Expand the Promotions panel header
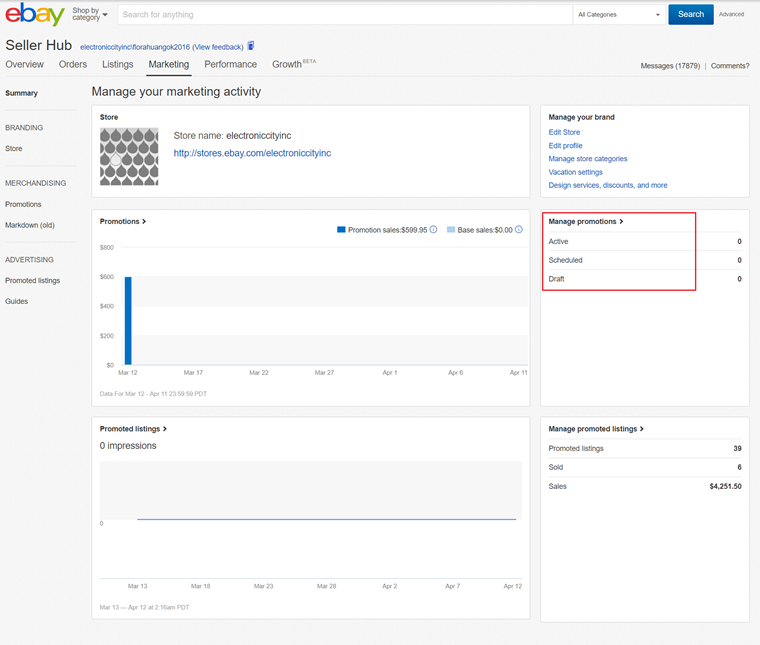The width and height of the screenshot is (760, 645). tap(123, 221)
